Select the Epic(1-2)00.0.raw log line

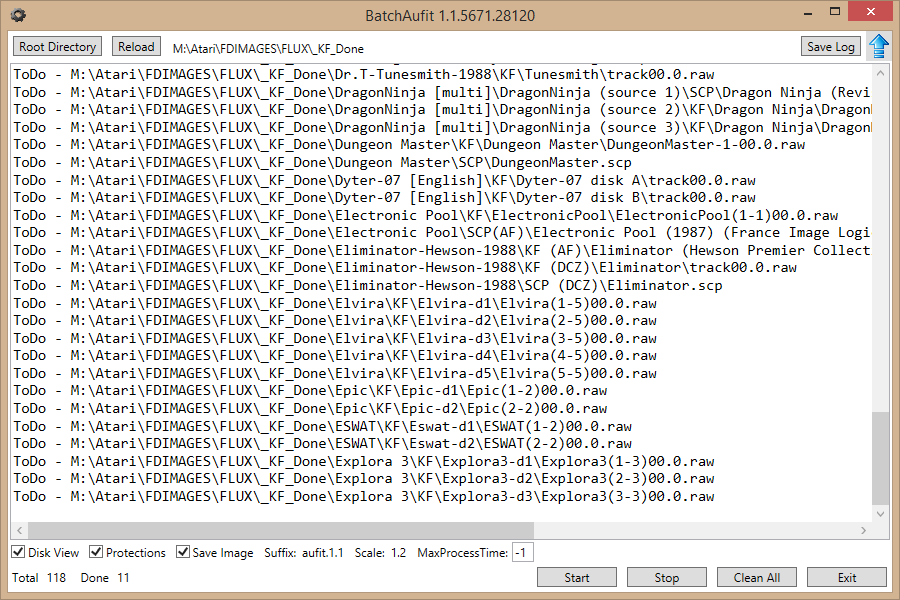coord(310,390)
